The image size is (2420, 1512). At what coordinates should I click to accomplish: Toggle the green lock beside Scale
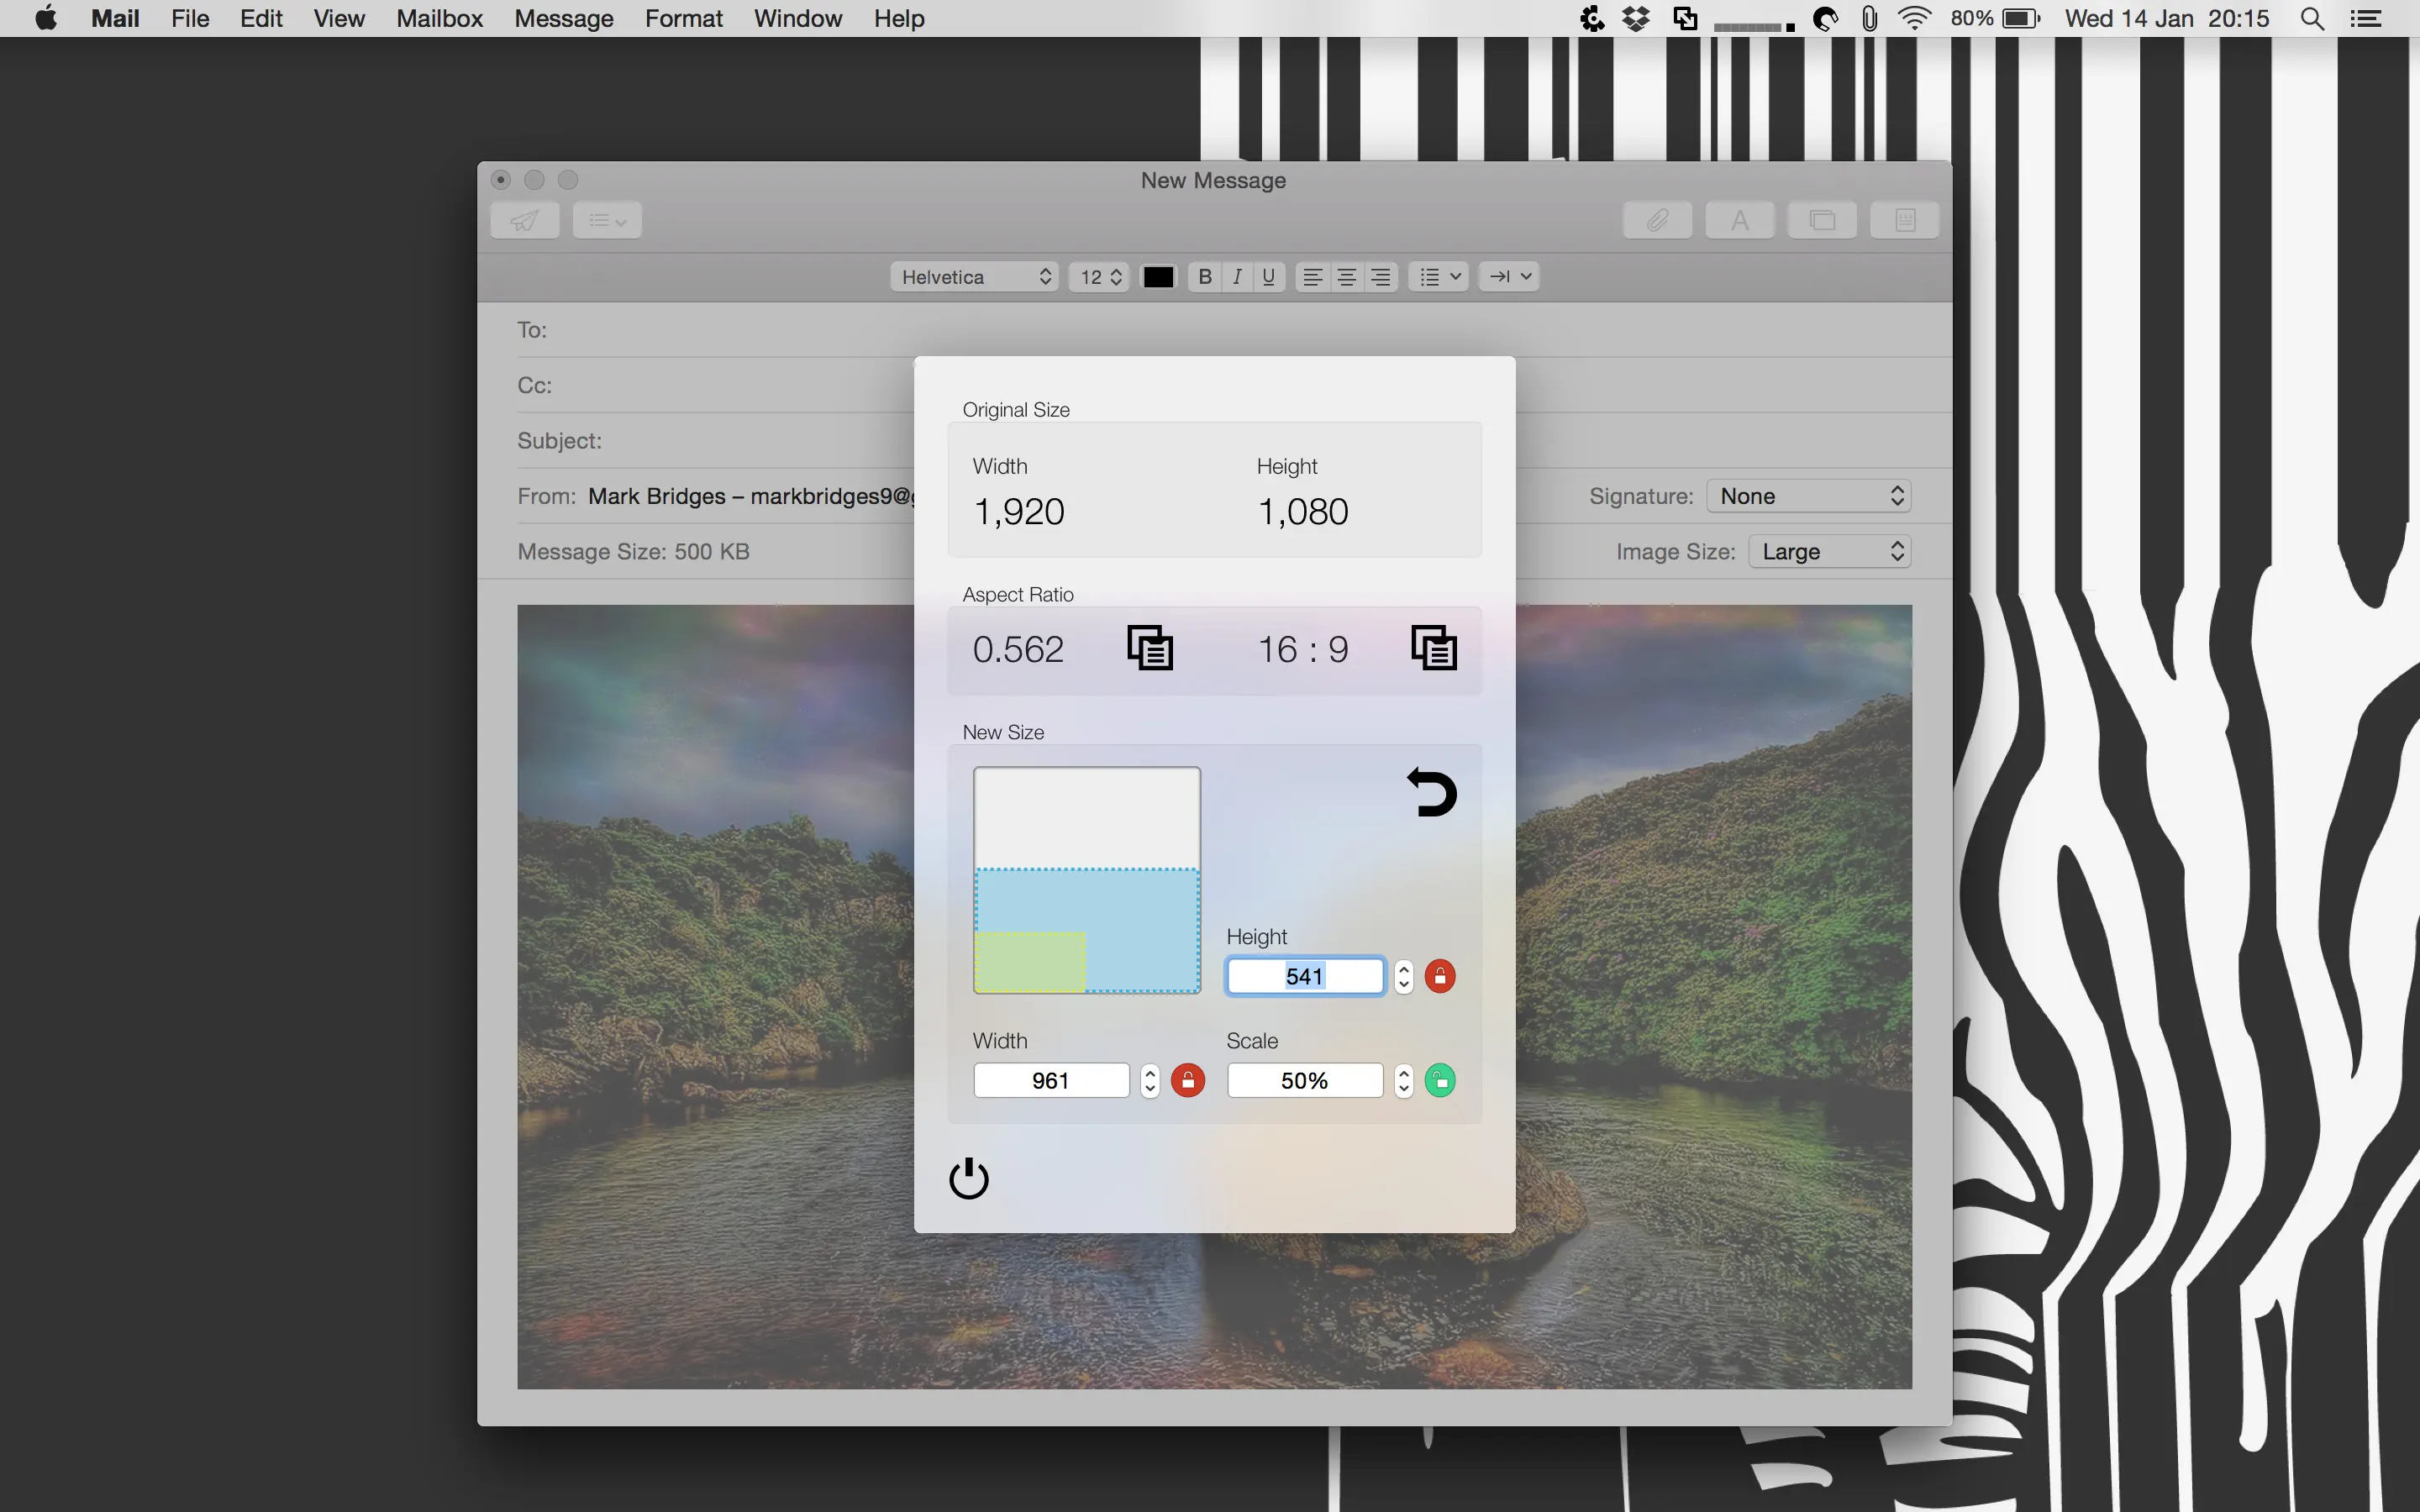[1440, 1080]
